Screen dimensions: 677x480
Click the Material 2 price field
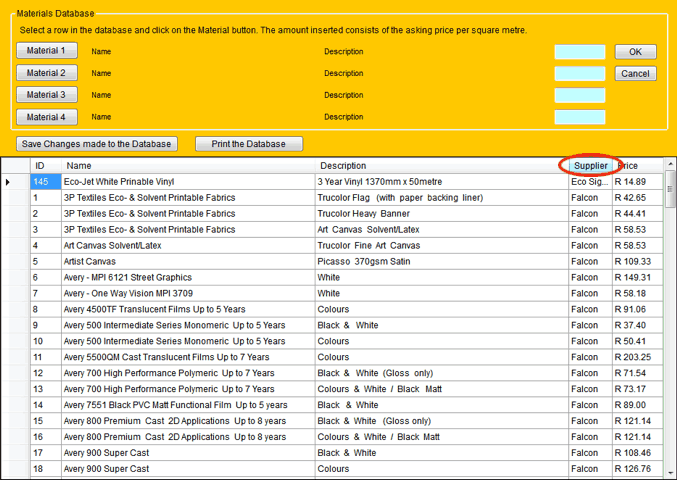tap(580, 74)
